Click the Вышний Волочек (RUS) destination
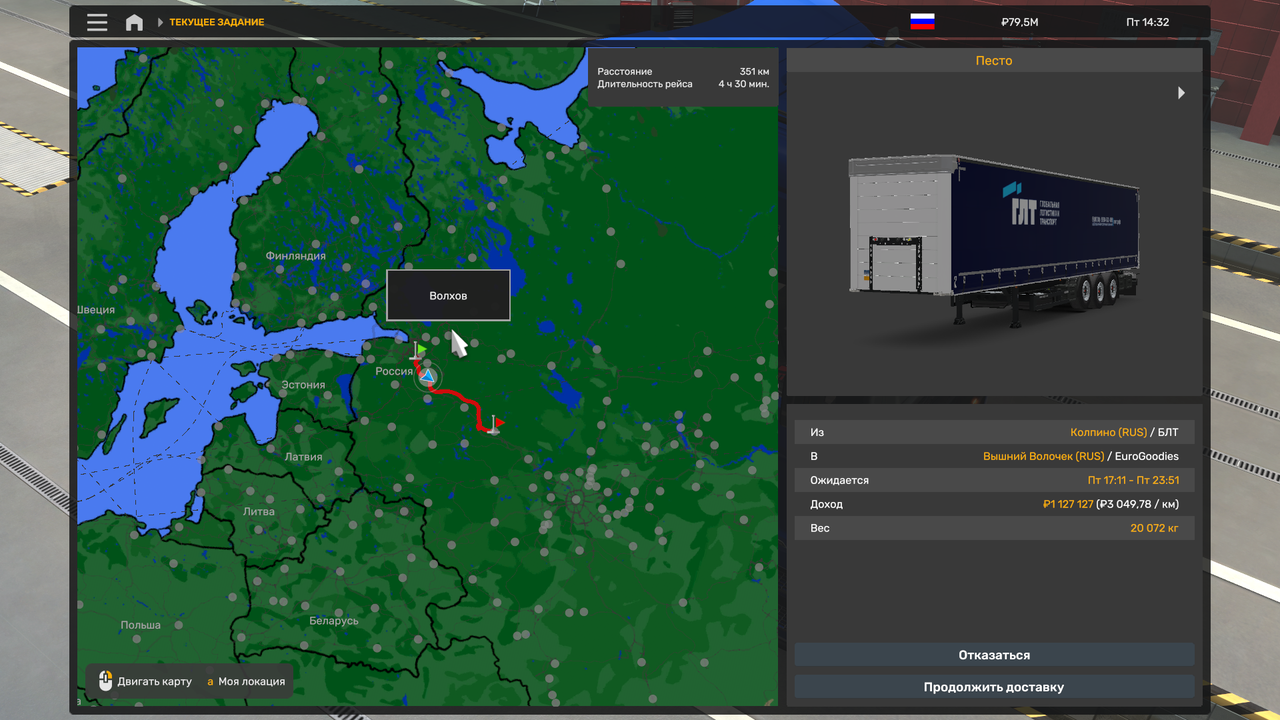Screen dimensions: 1280x720 point(1043,456)
